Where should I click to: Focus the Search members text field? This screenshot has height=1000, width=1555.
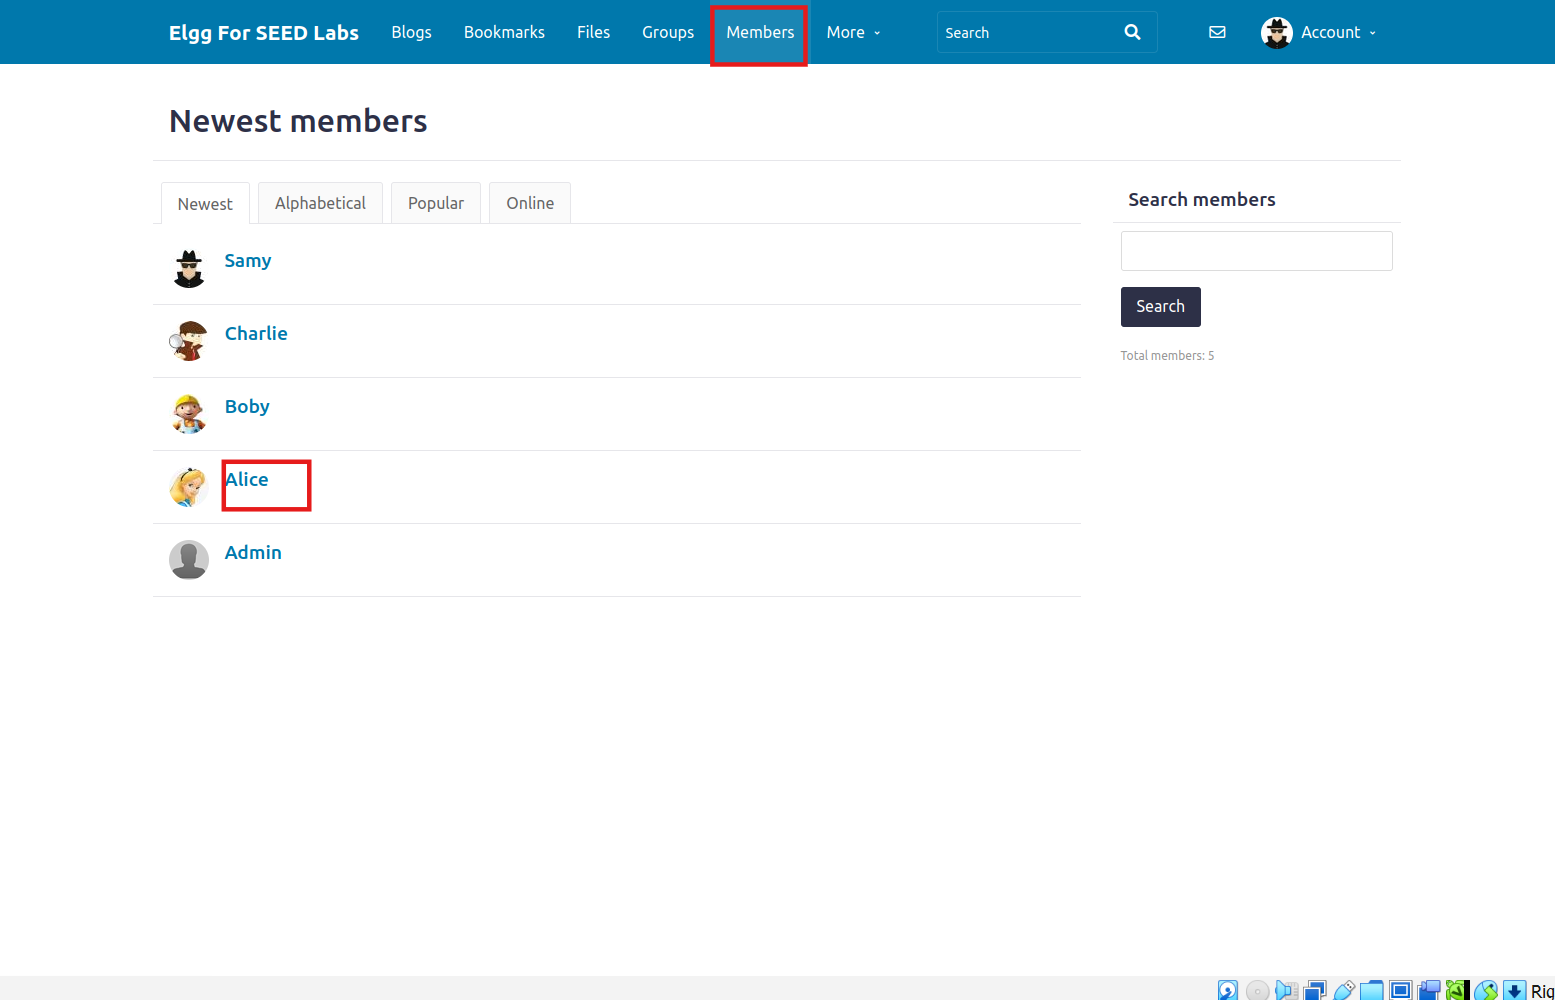[x=1256, y=251]
